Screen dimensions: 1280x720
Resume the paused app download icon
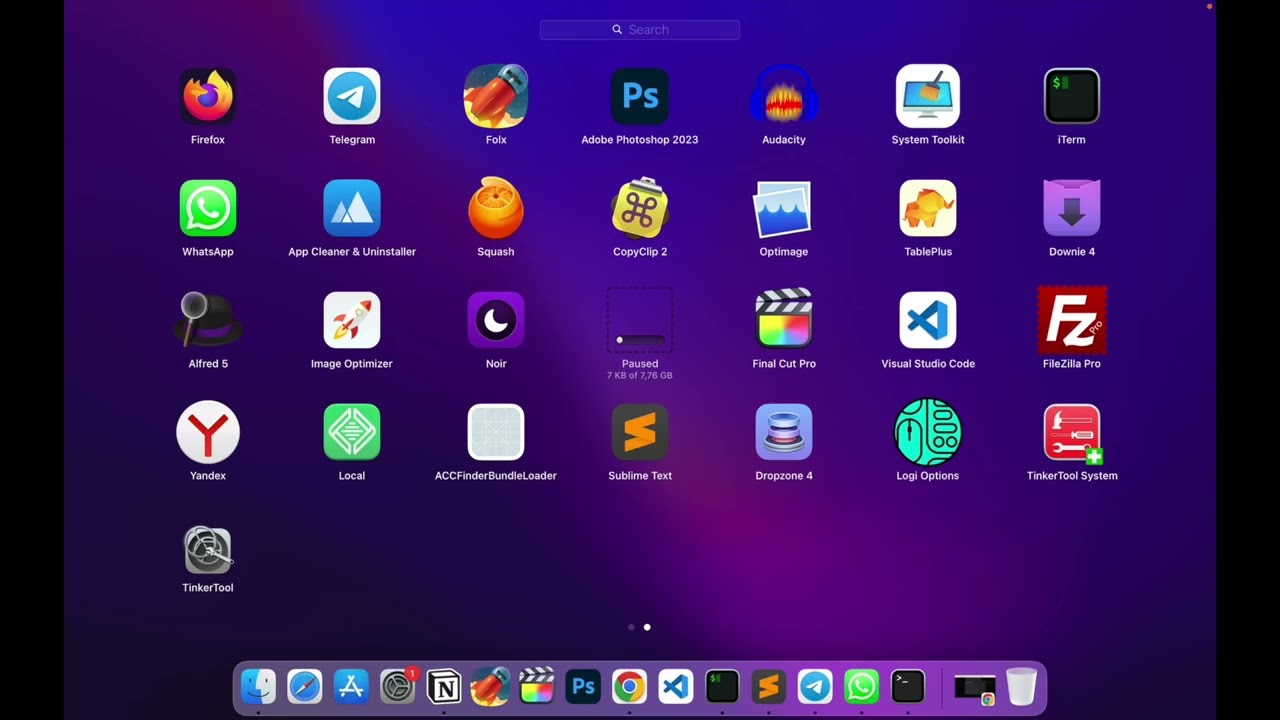click(x=640, y=321)
